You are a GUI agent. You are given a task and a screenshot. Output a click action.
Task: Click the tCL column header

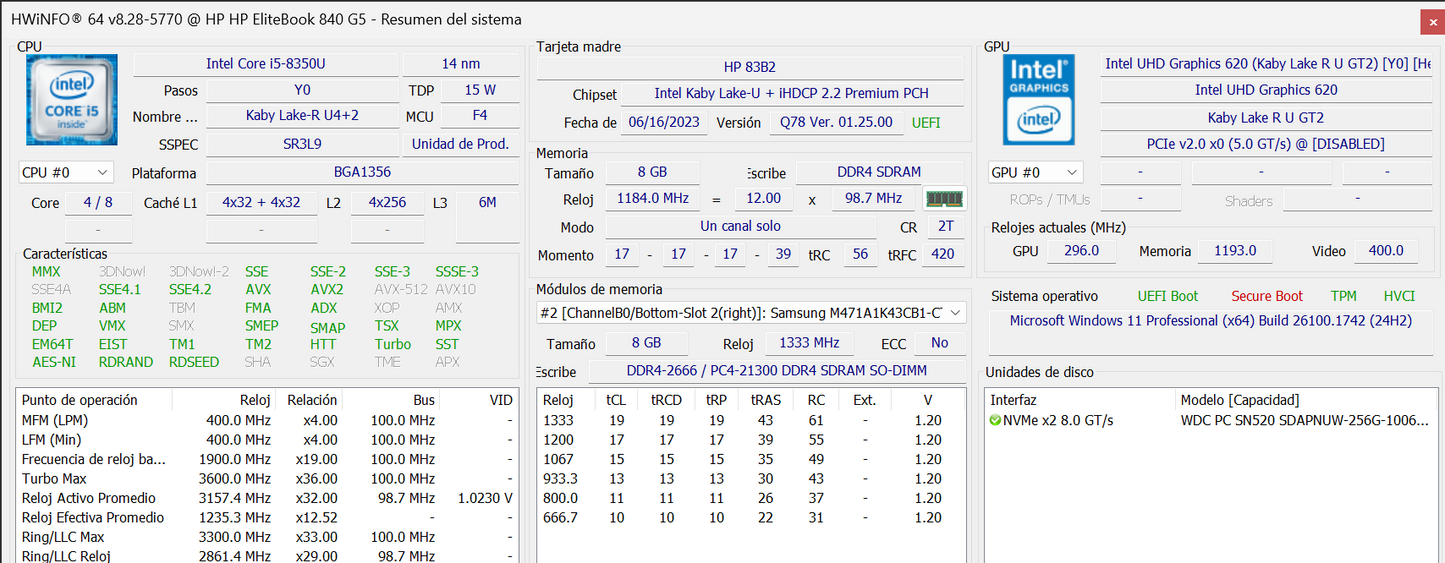616,400
